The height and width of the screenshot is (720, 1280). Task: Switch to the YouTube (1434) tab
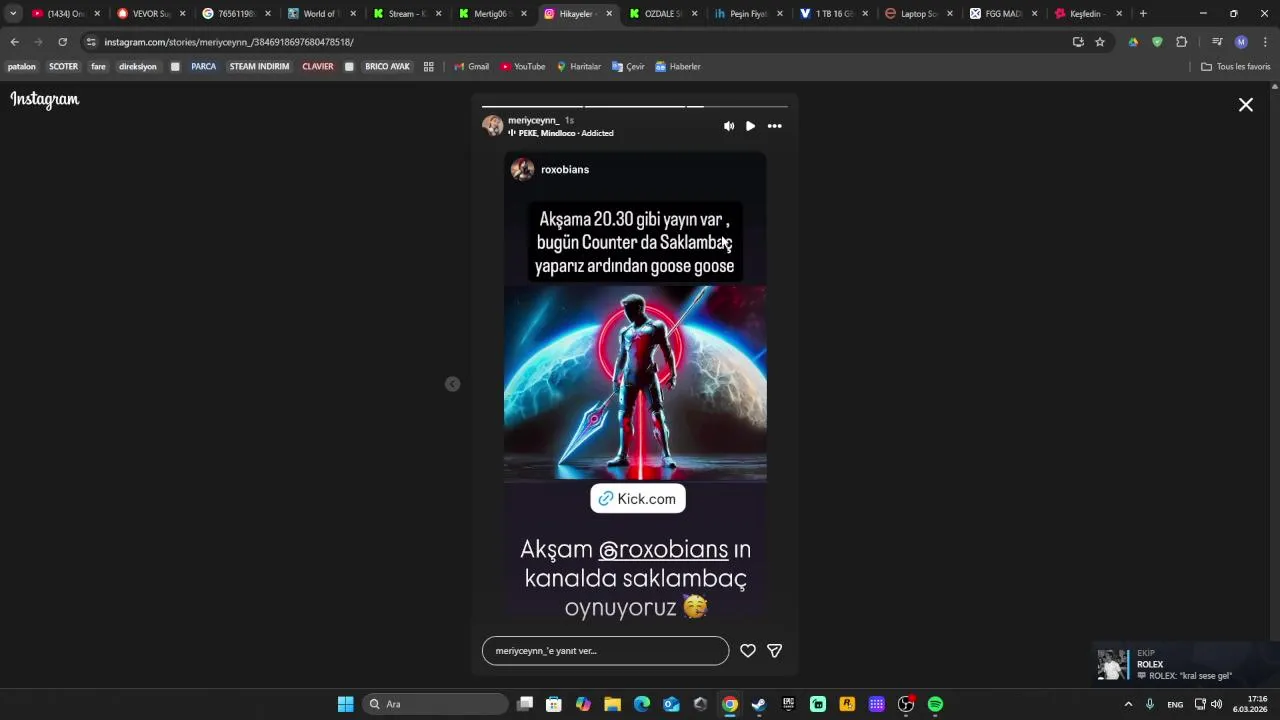click(x=67, y=14)
